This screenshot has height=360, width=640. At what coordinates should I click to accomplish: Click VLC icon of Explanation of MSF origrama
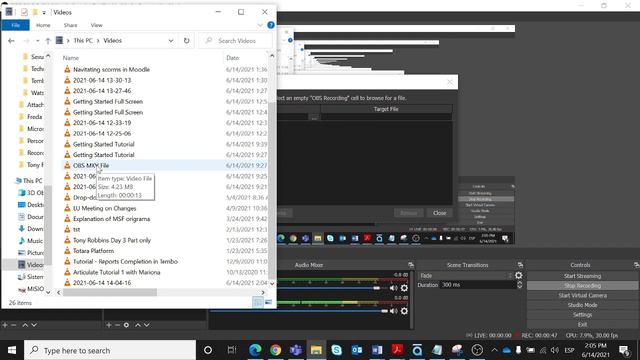tap(67, 219)
